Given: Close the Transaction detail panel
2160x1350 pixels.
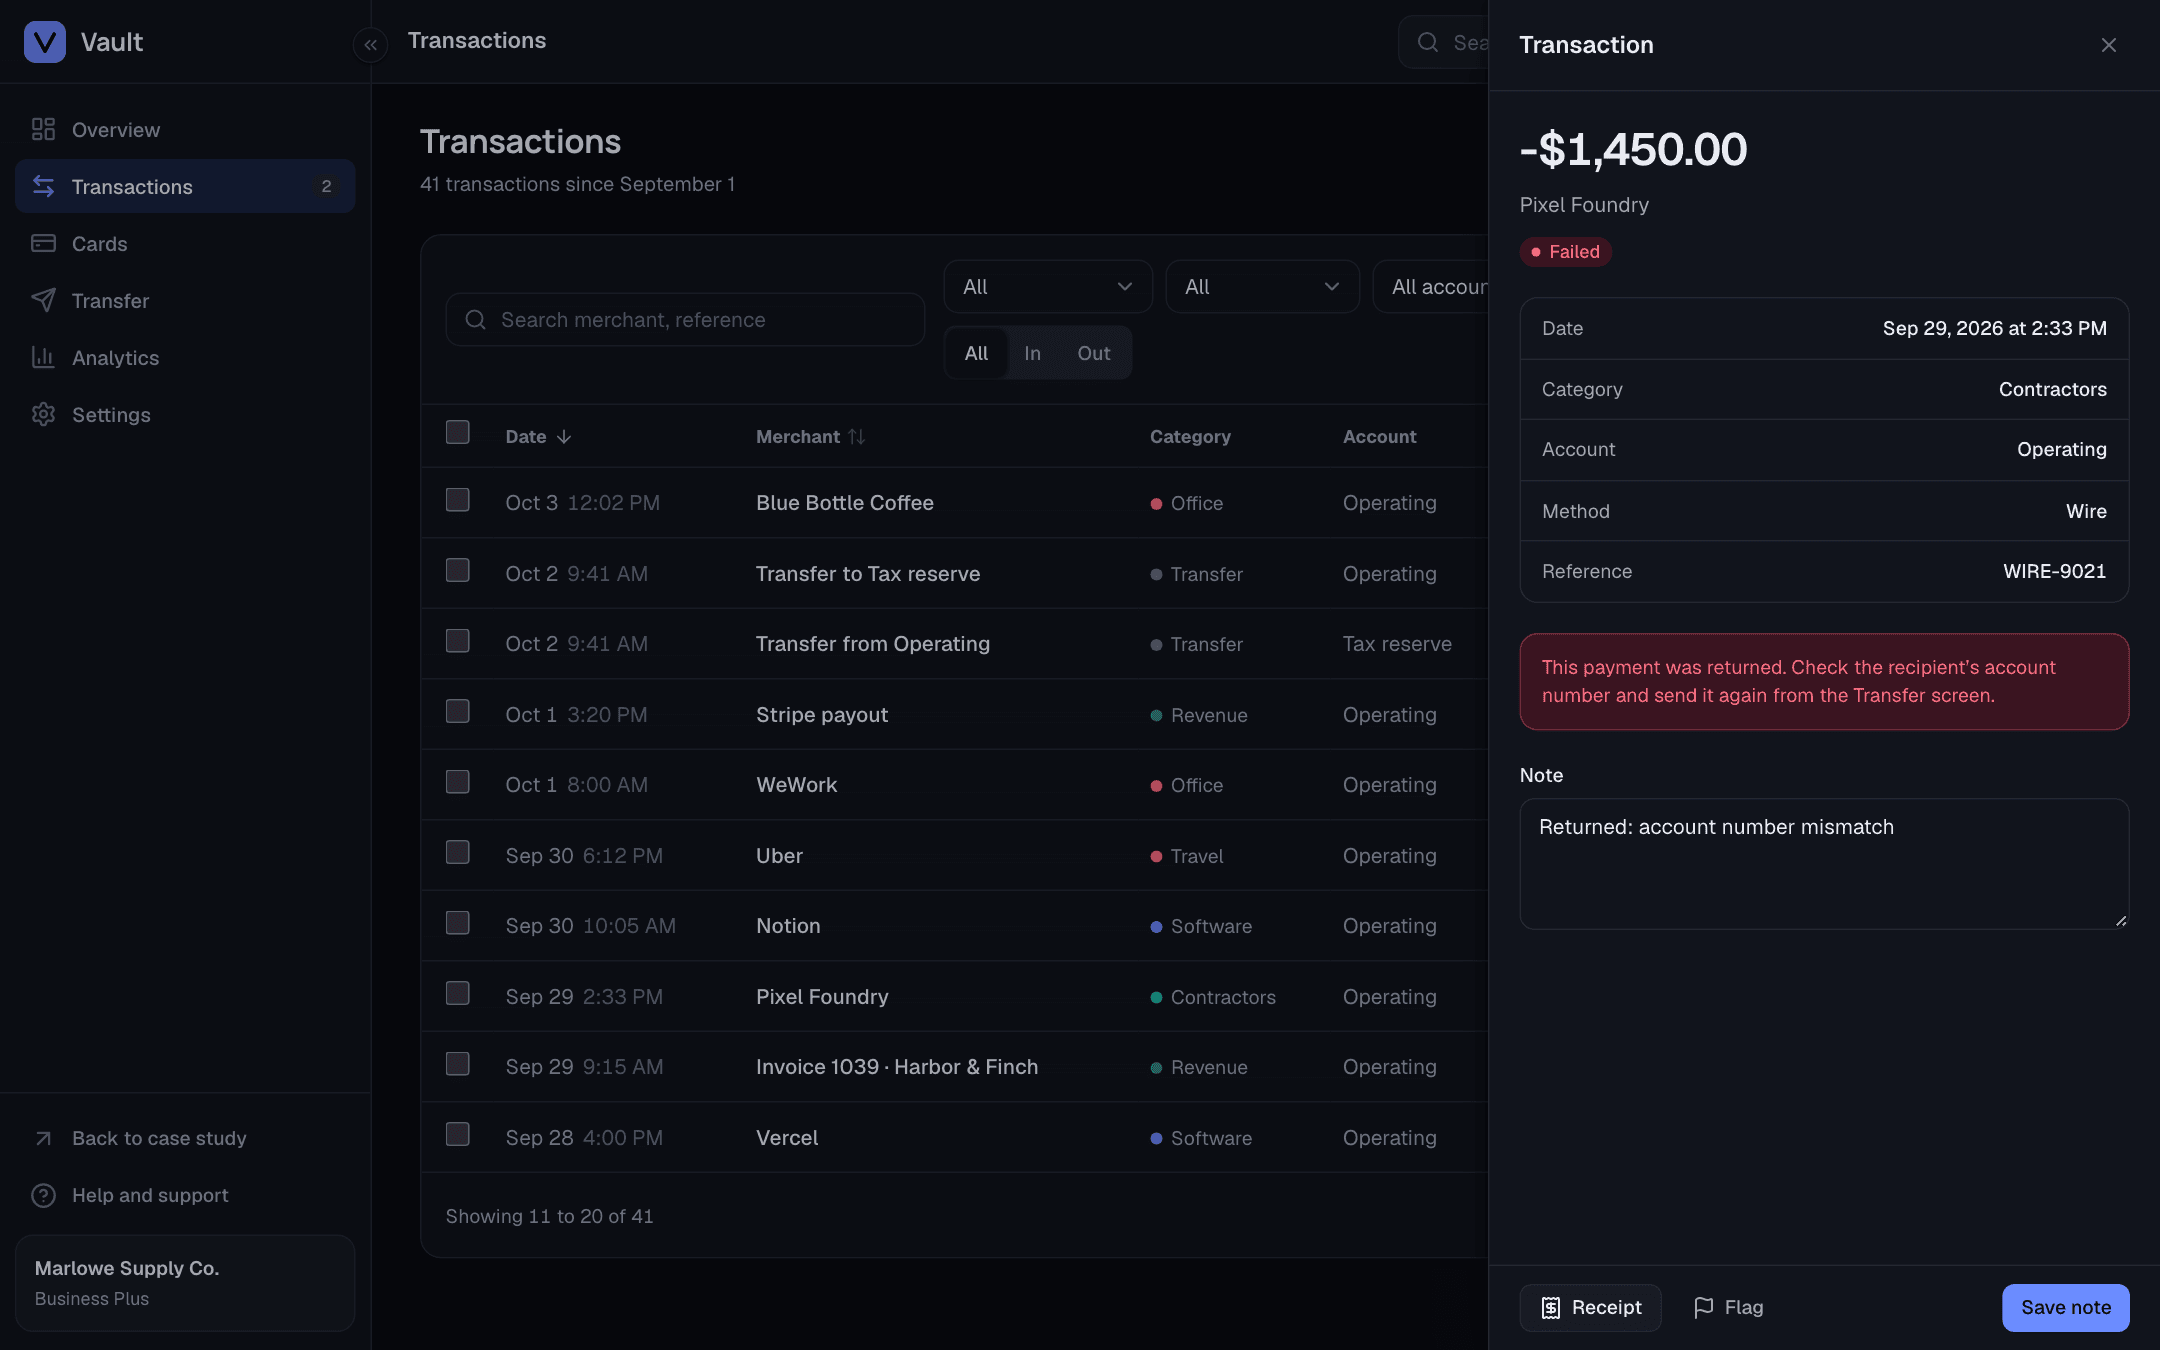Looking at the screenshot, I should [2109, 45].
